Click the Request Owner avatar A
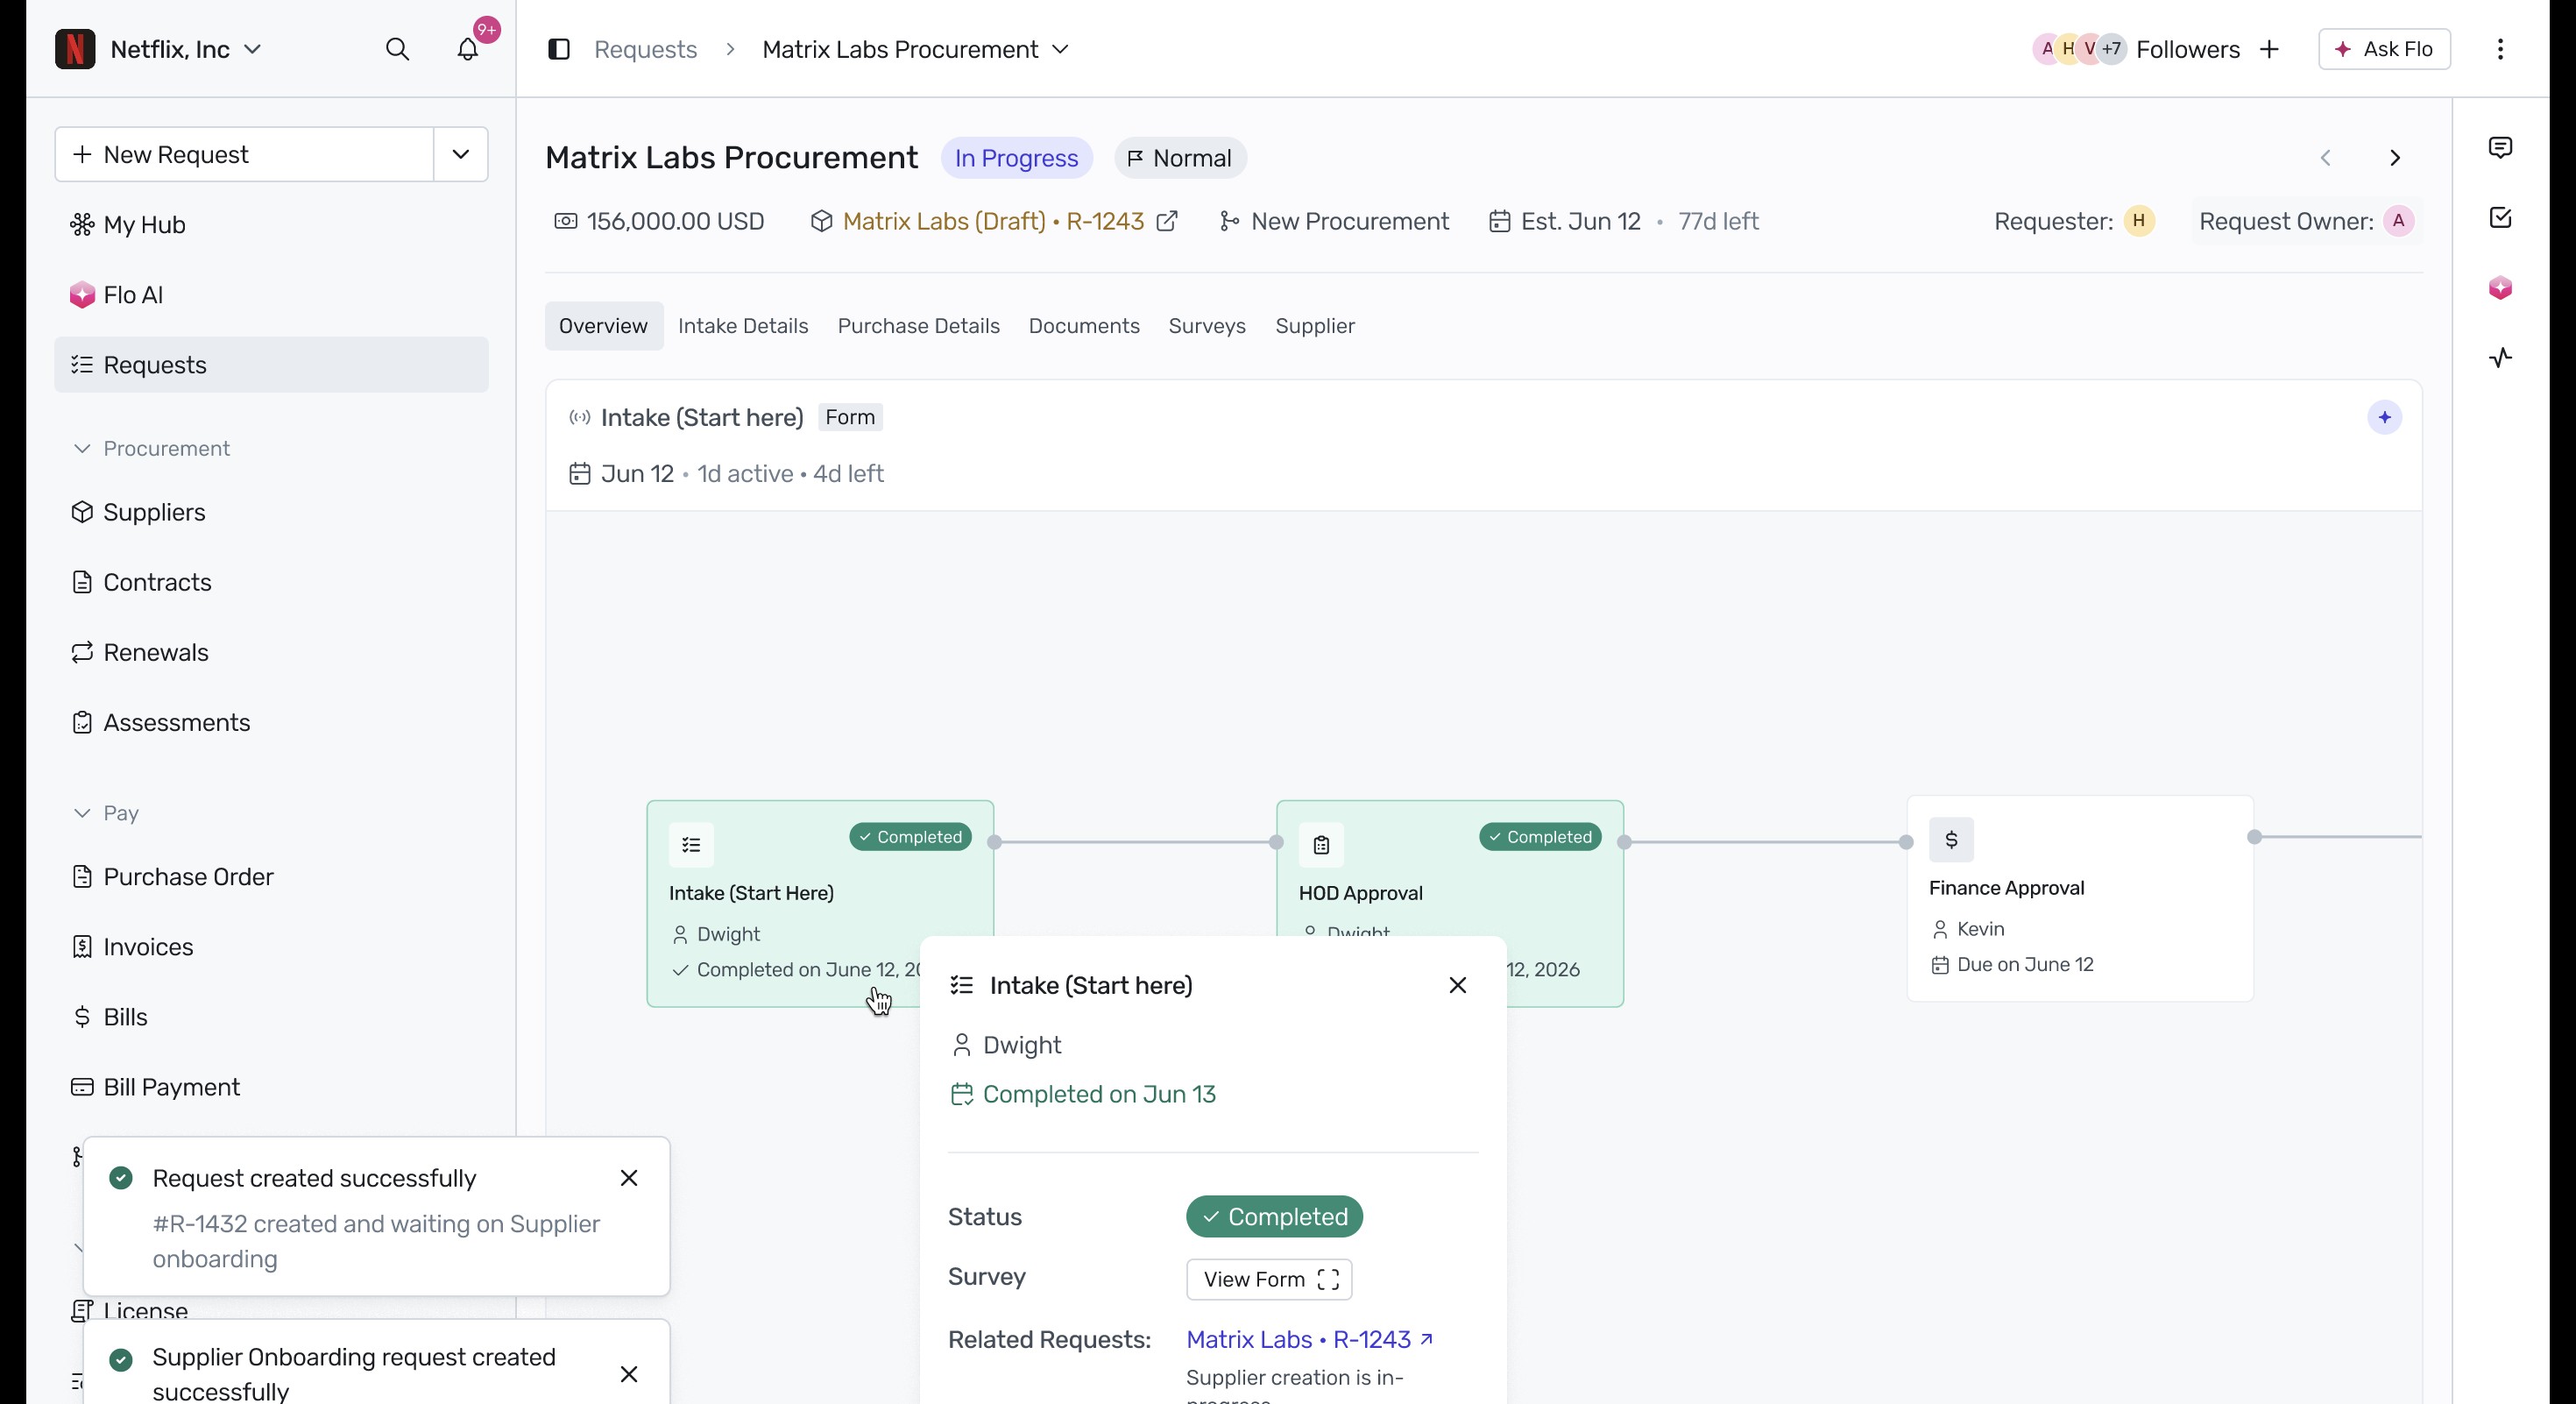The width and height of the screenshot is (2576, 1404). (2398, 221)
